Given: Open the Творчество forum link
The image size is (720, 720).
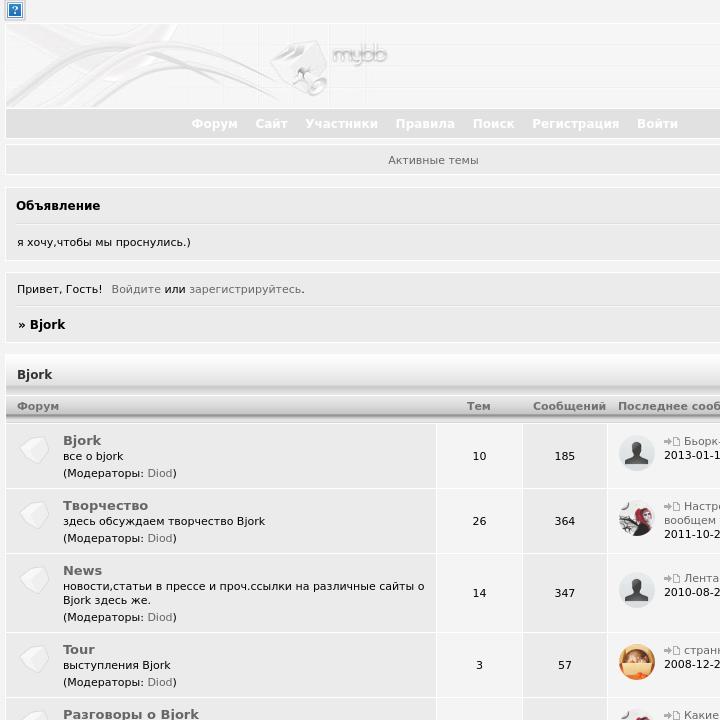Looking at the screenshot, I should pyautogui.click(x=106, y=506).
